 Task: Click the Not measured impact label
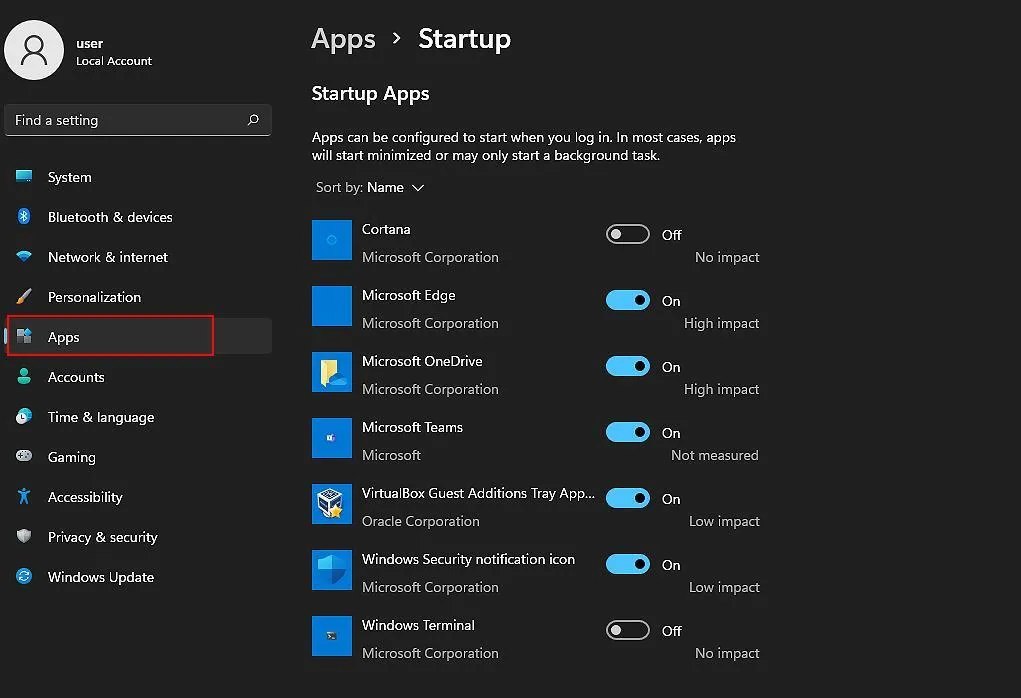point(715,455)
